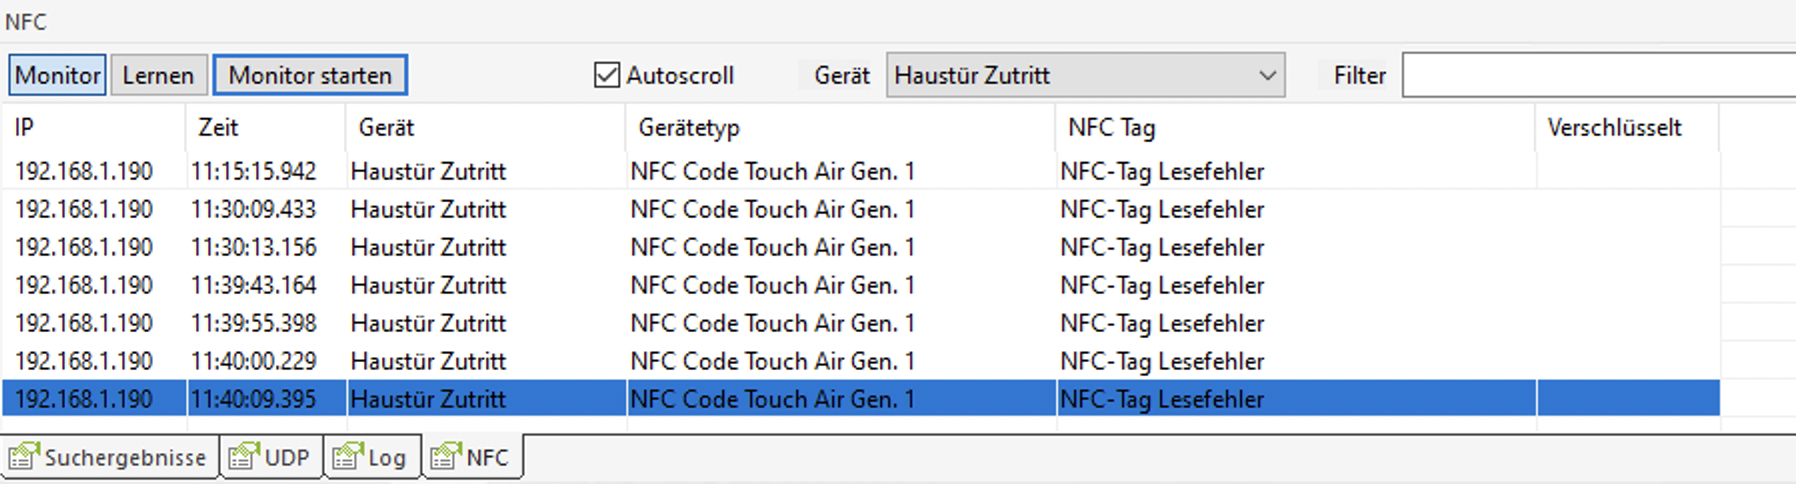This screenshot has height=484, width=1796.
Task: Click the UDP tab icon
Action: [243, 457]
